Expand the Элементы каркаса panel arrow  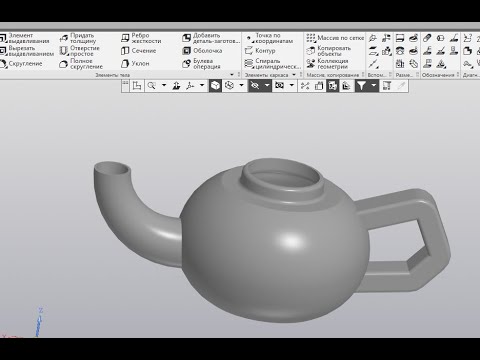(x=294, y=75)
